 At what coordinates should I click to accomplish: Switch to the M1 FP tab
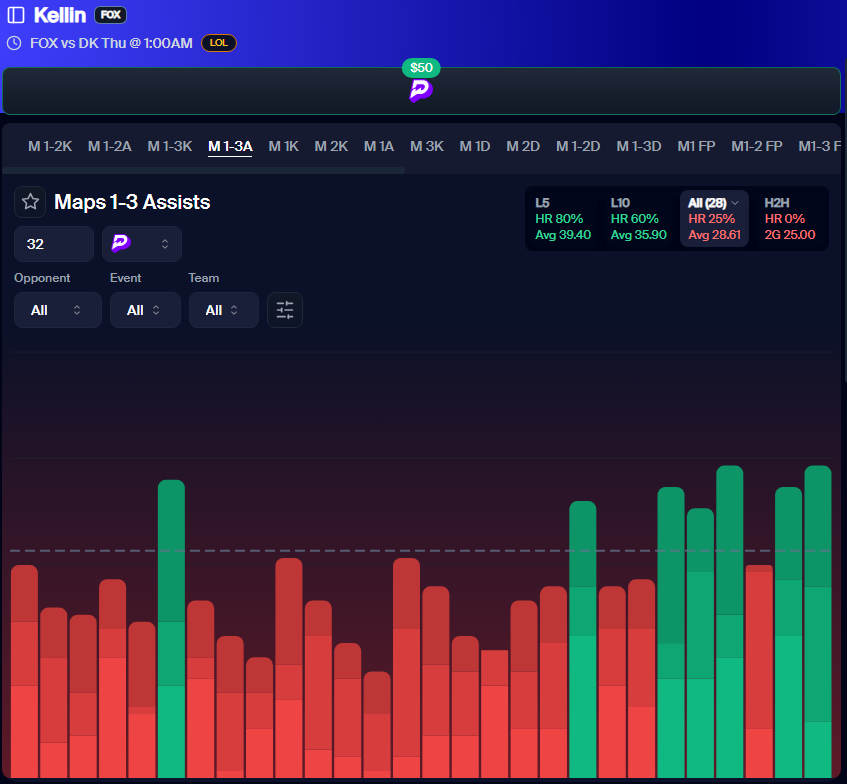click(x=696, y=146)
